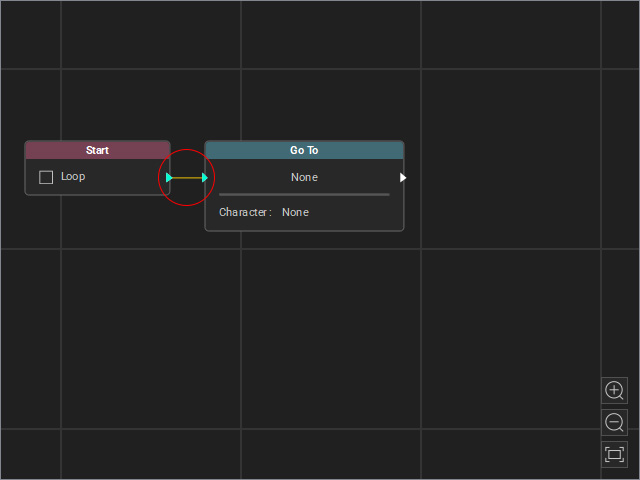Enable the Loop checkbox in Start node
Screen dimensions: 640x480
46,177
